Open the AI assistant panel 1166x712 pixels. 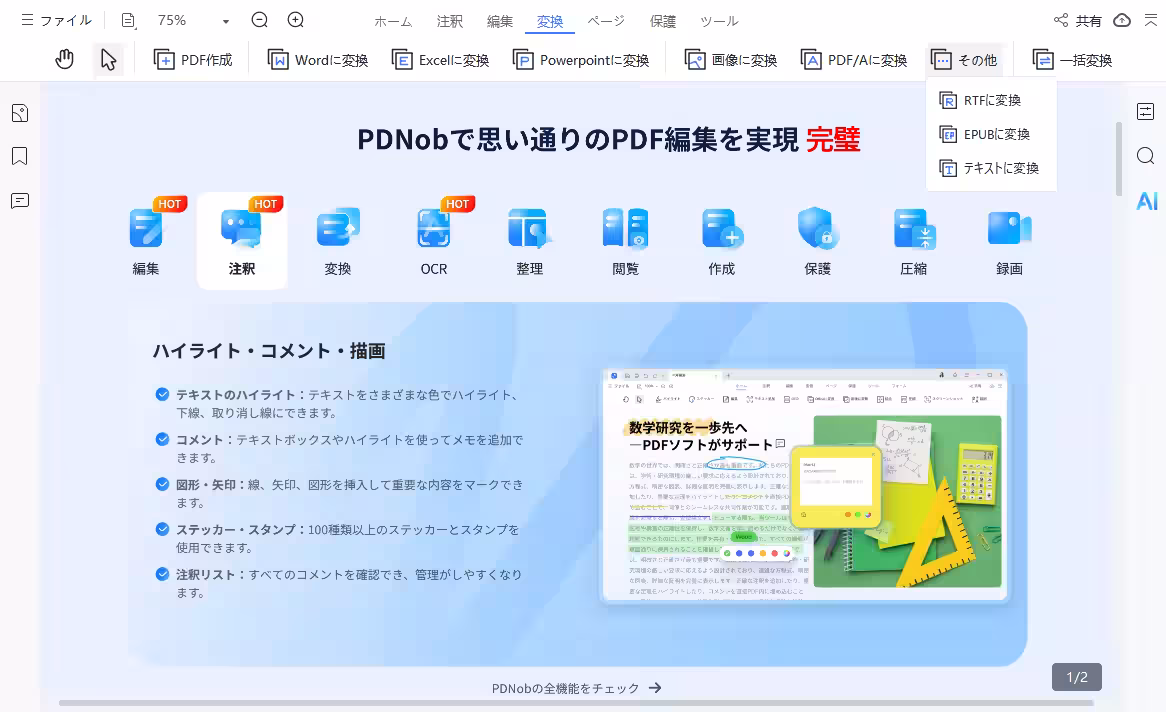(x=1146, y=201)
